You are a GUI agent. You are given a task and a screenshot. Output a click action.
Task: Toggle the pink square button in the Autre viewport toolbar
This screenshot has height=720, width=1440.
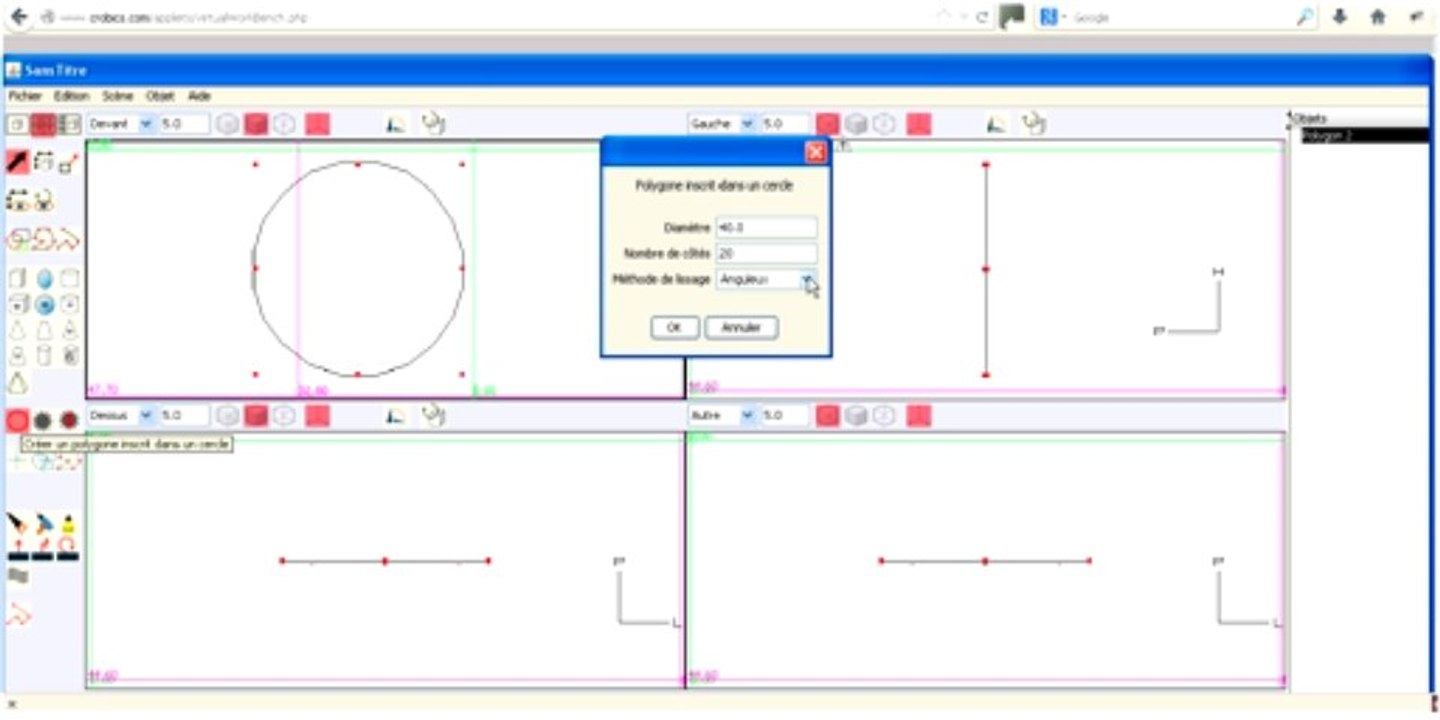coord(917,415)
